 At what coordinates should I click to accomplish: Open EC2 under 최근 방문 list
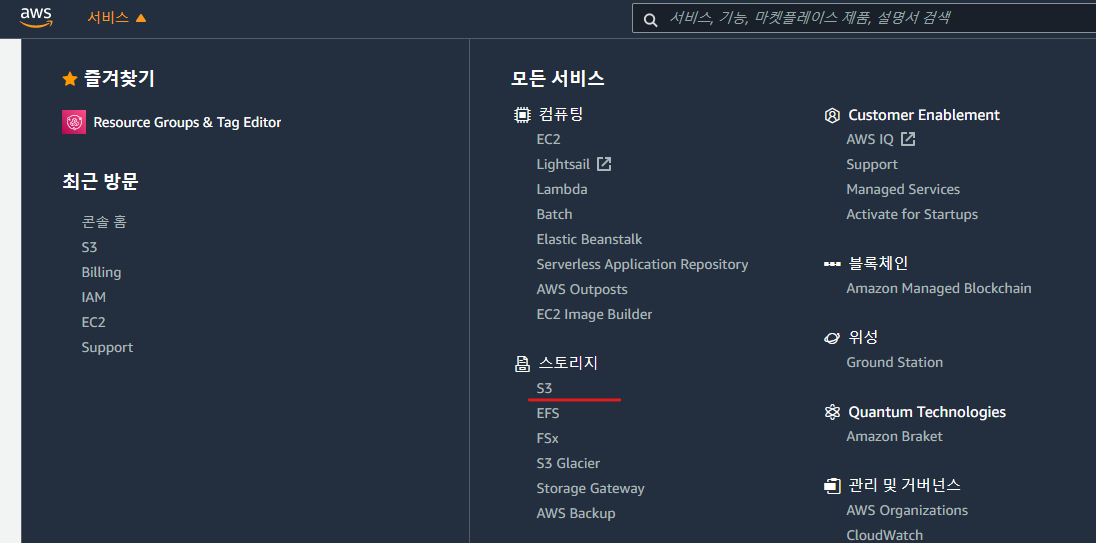(94, 322)
